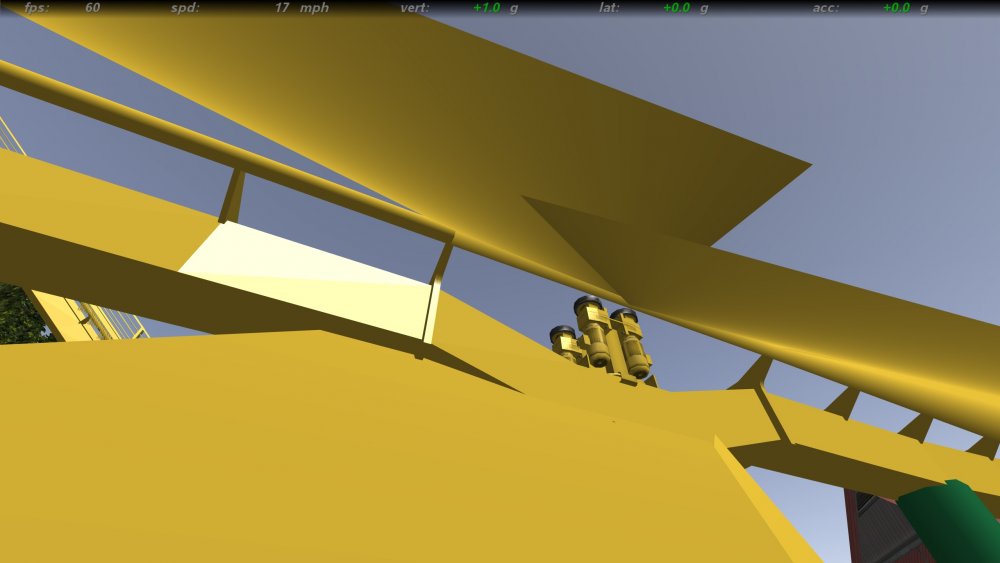This screenshot has height=563, width=1000.
Task: Click the g unit after acc value
Action: click(x=925, y=8)
